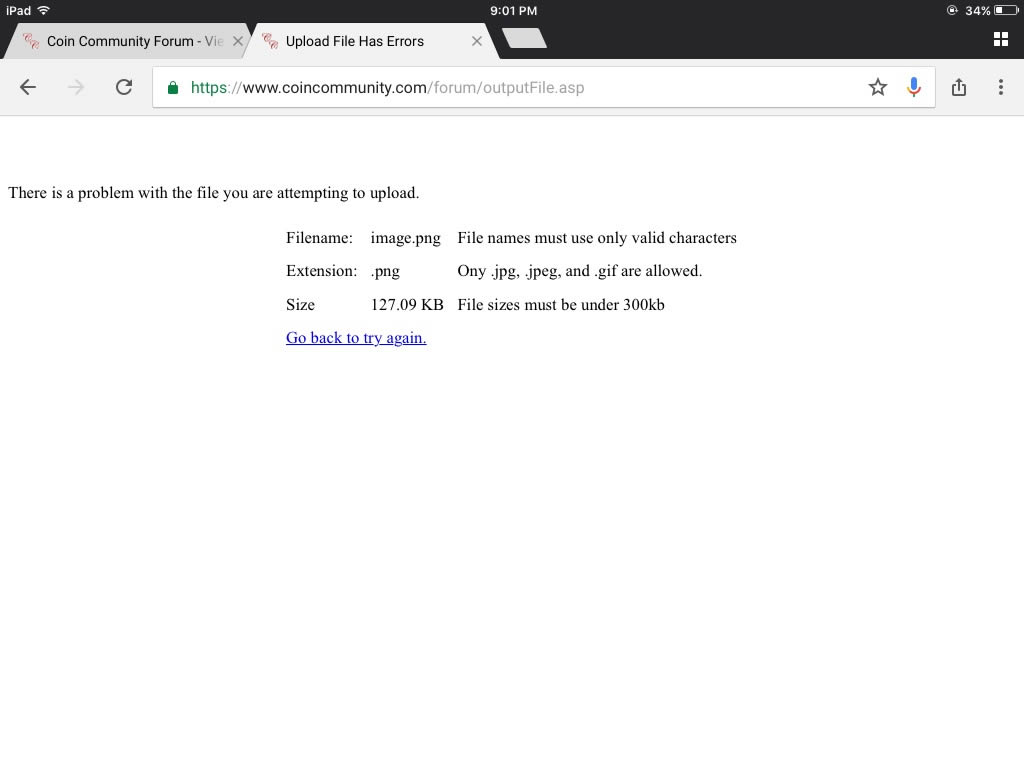
Task: Click the 'Extension:' label
Action: click(x=322, y=271)
